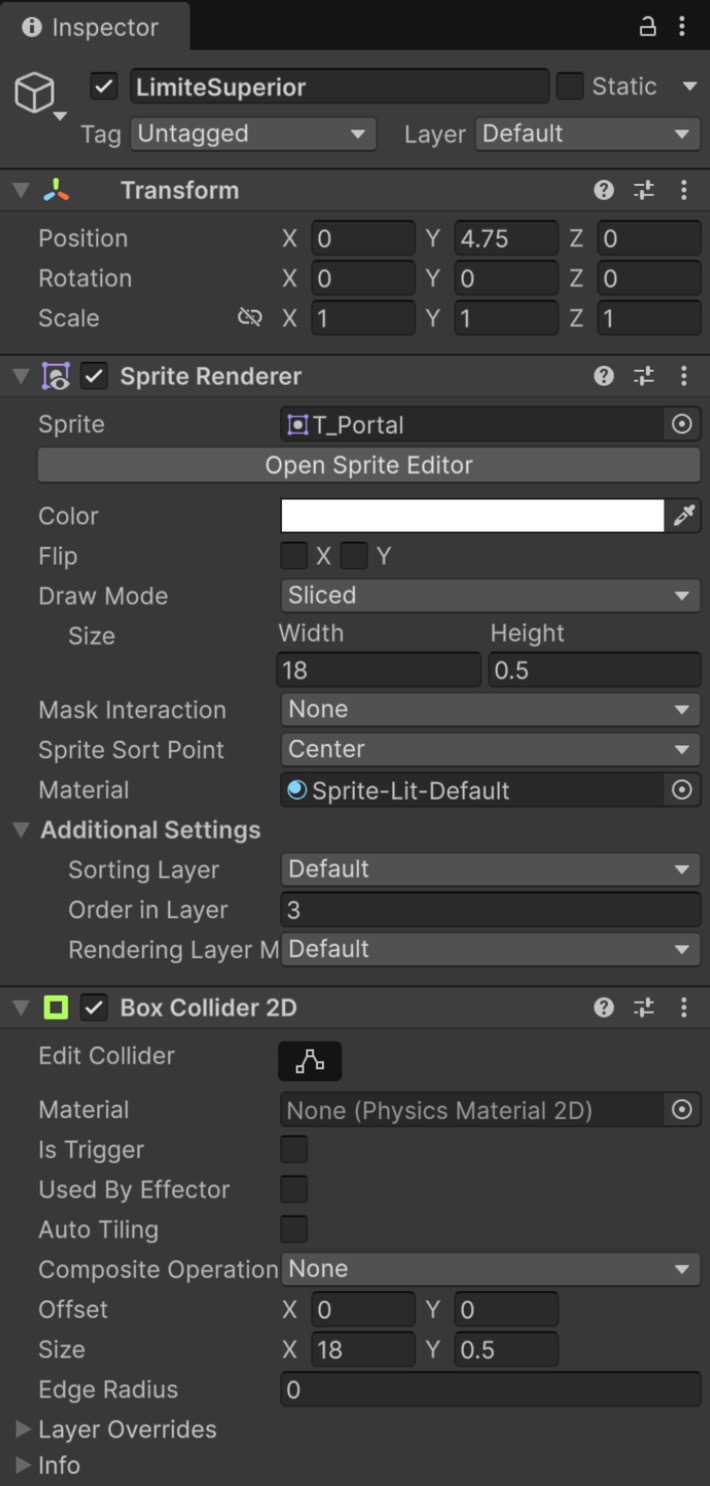Open the Tag dropdown showing Untagged

[x=253, y=134]
